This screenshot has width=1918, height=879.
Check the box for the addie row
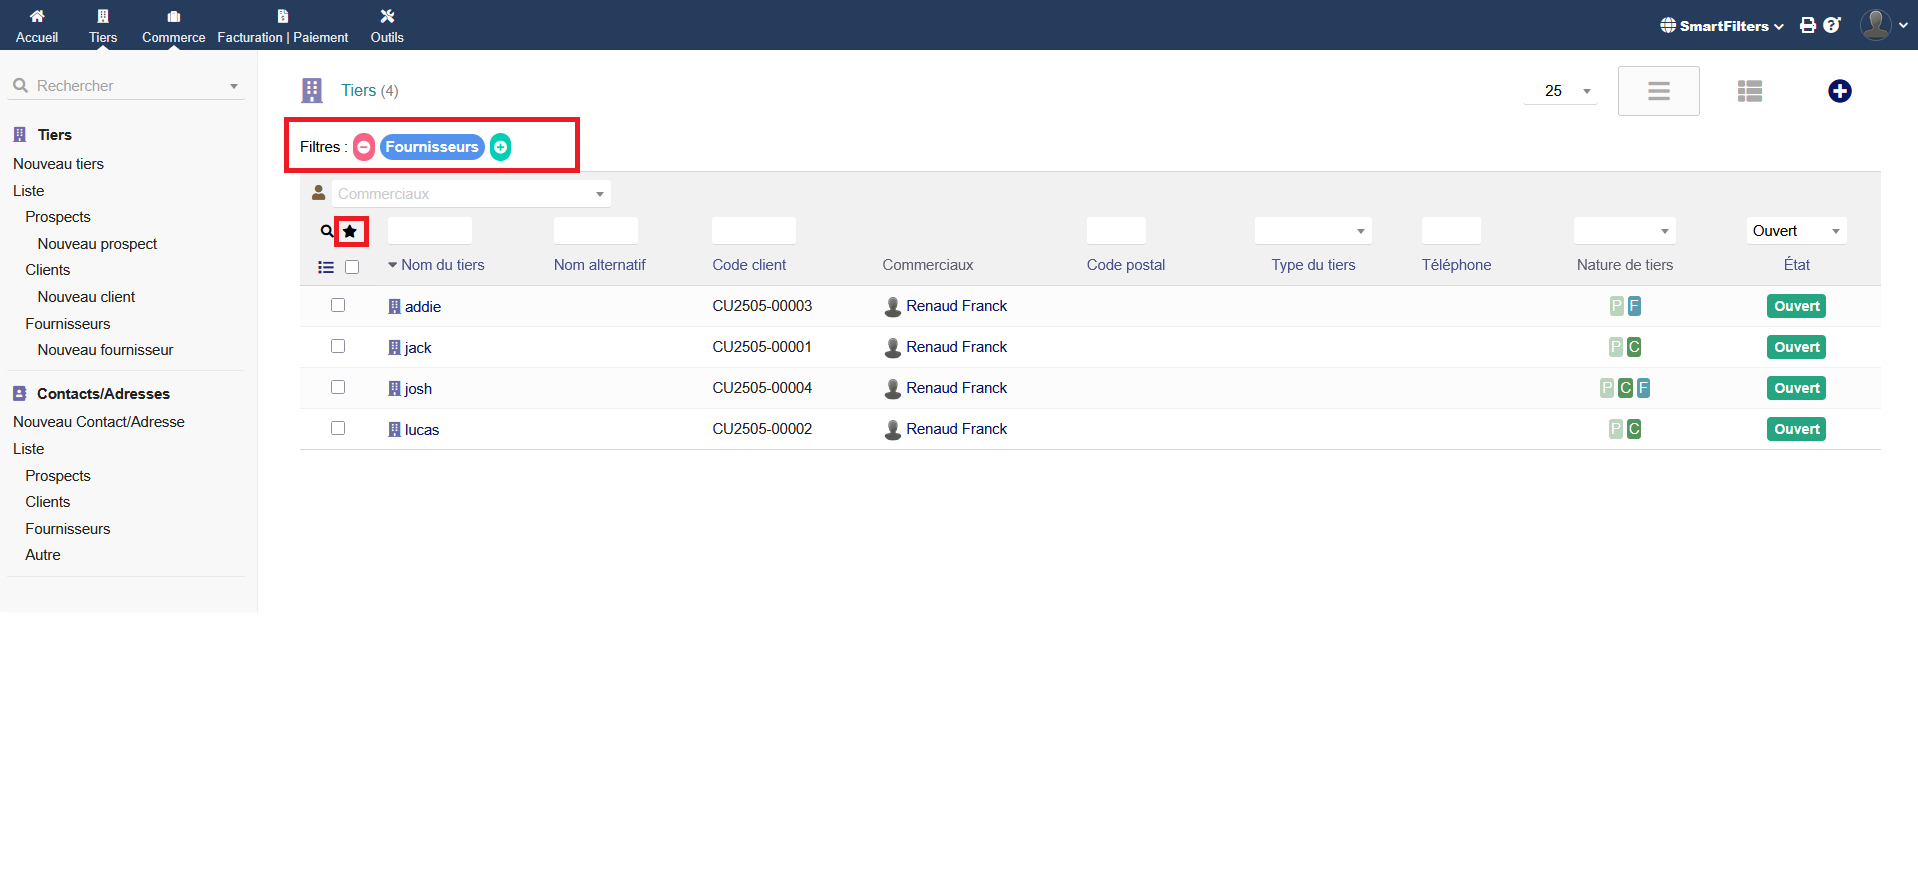(338, 305)
